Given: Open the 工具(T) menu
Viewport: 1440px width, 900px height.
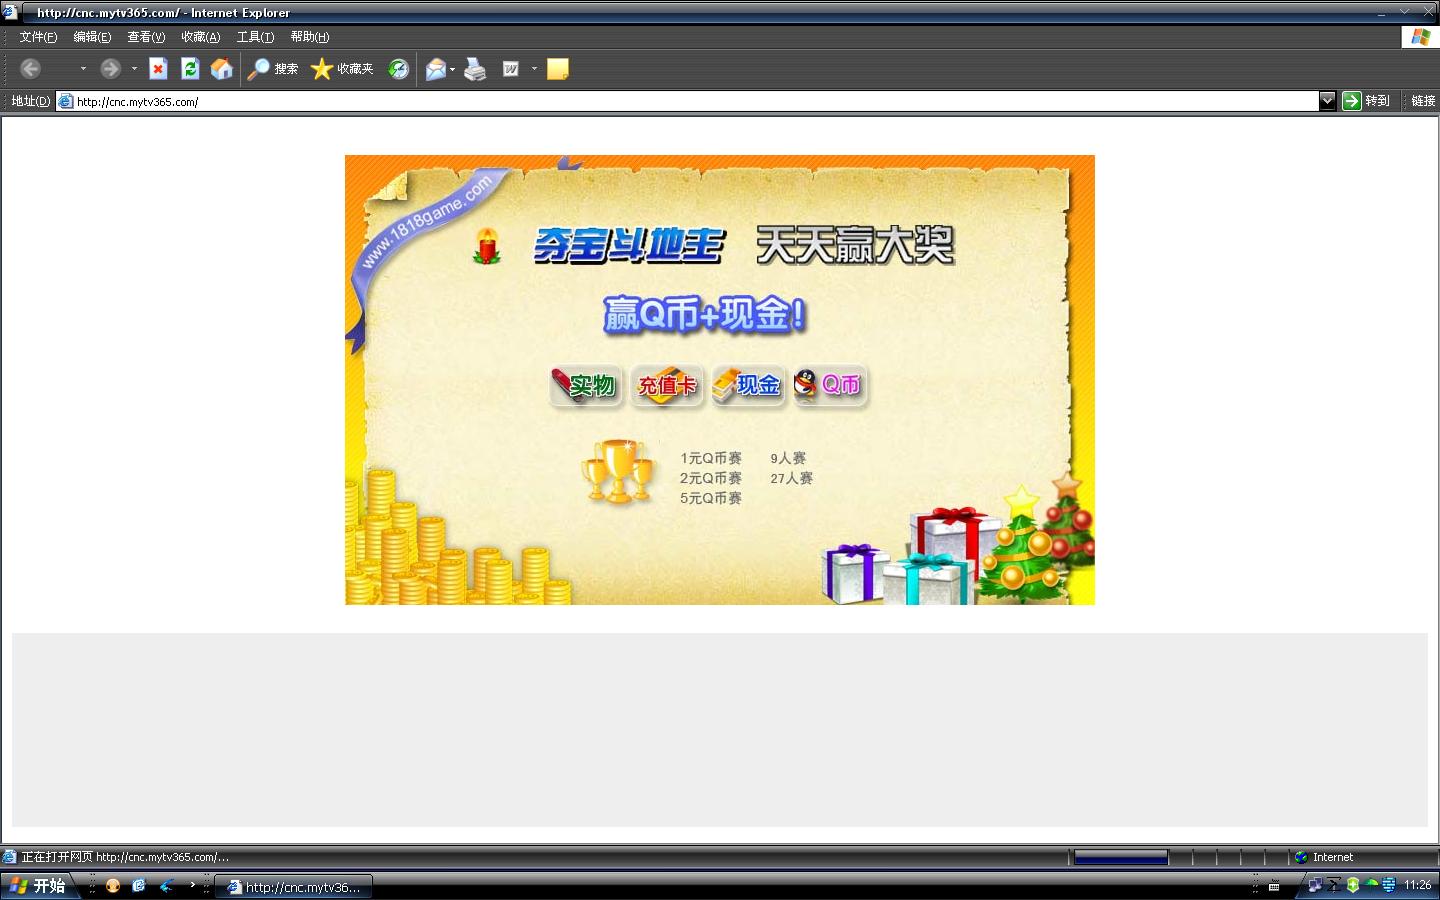Looking at the screenshot, I should point(255,37).
